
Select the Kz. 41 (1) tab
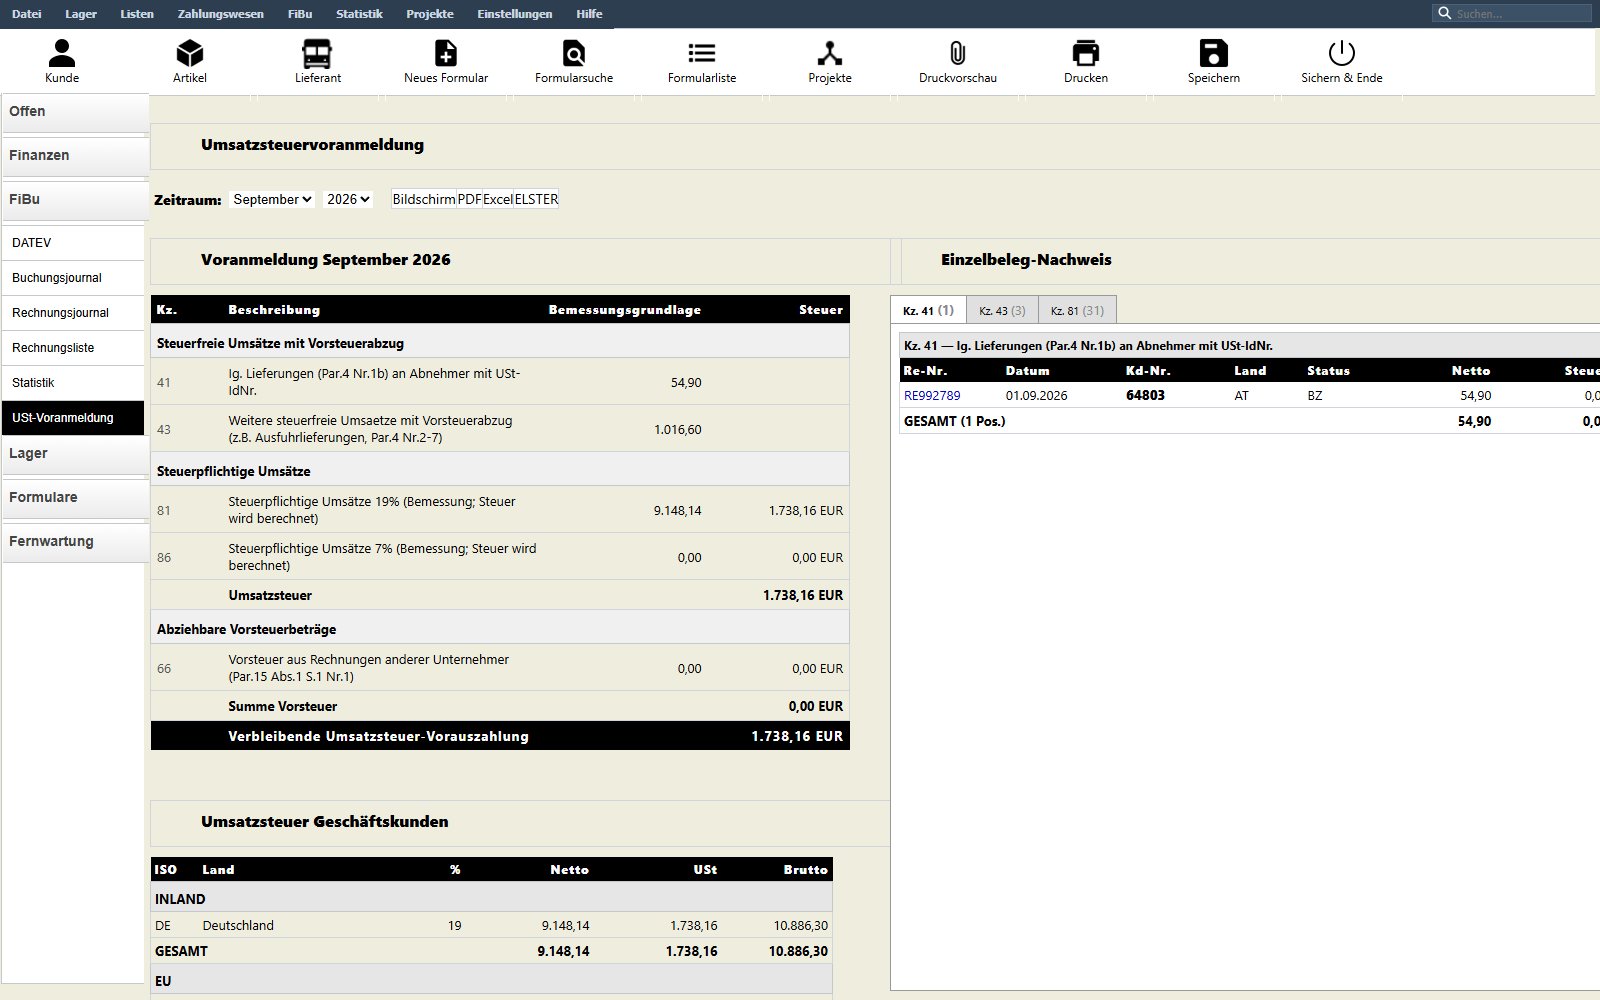coord(928,310)
